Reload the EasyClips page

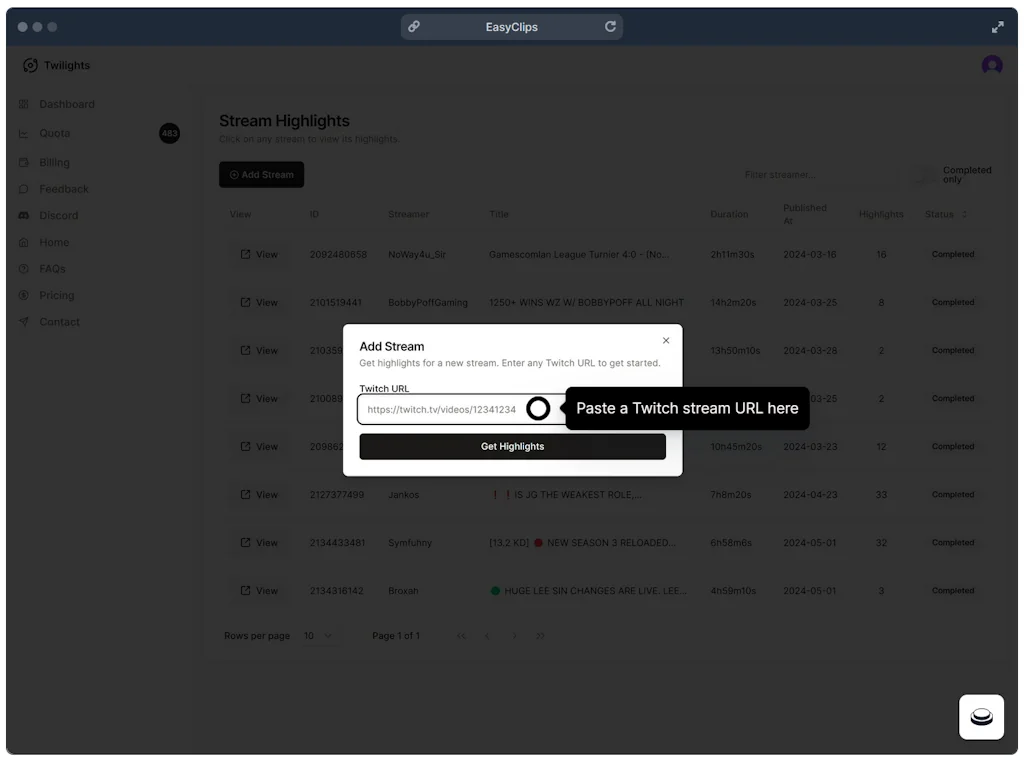pyautogui.click(x=610, y=27)
